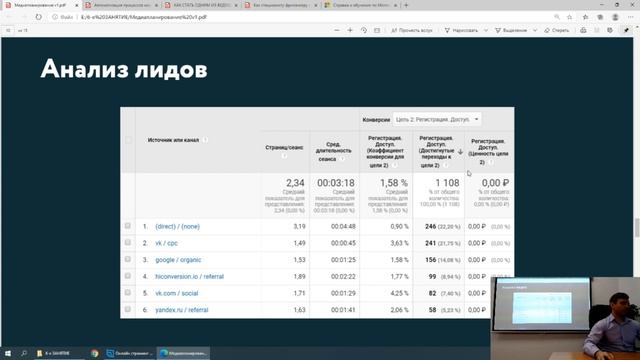640x360 pixels.
Task: Click the total completions value 1 108
Action: (447, 183)
